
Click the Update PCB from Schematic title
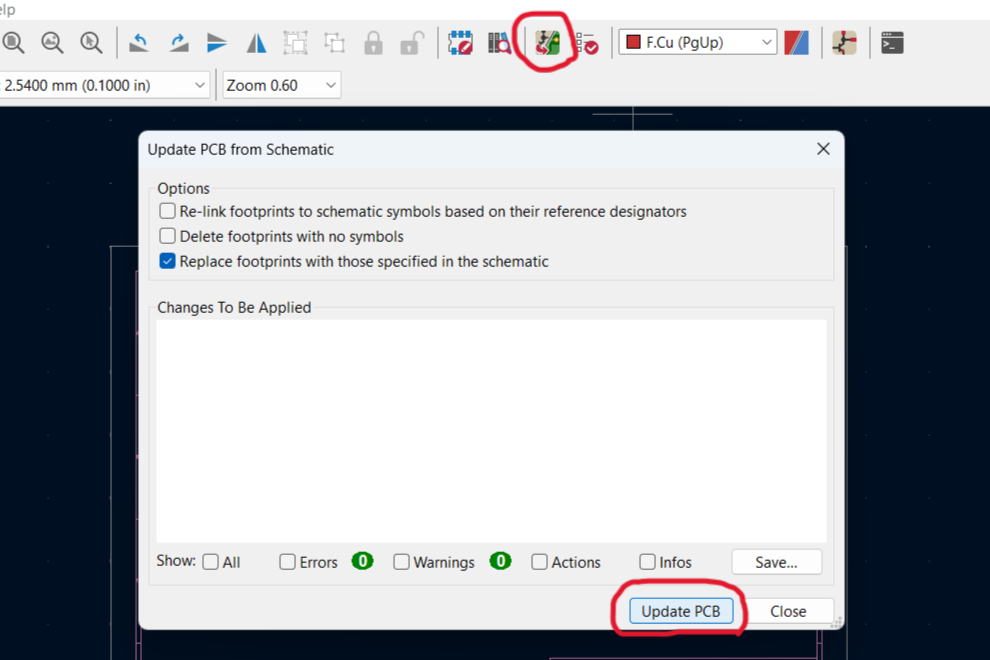pos(241,150)
